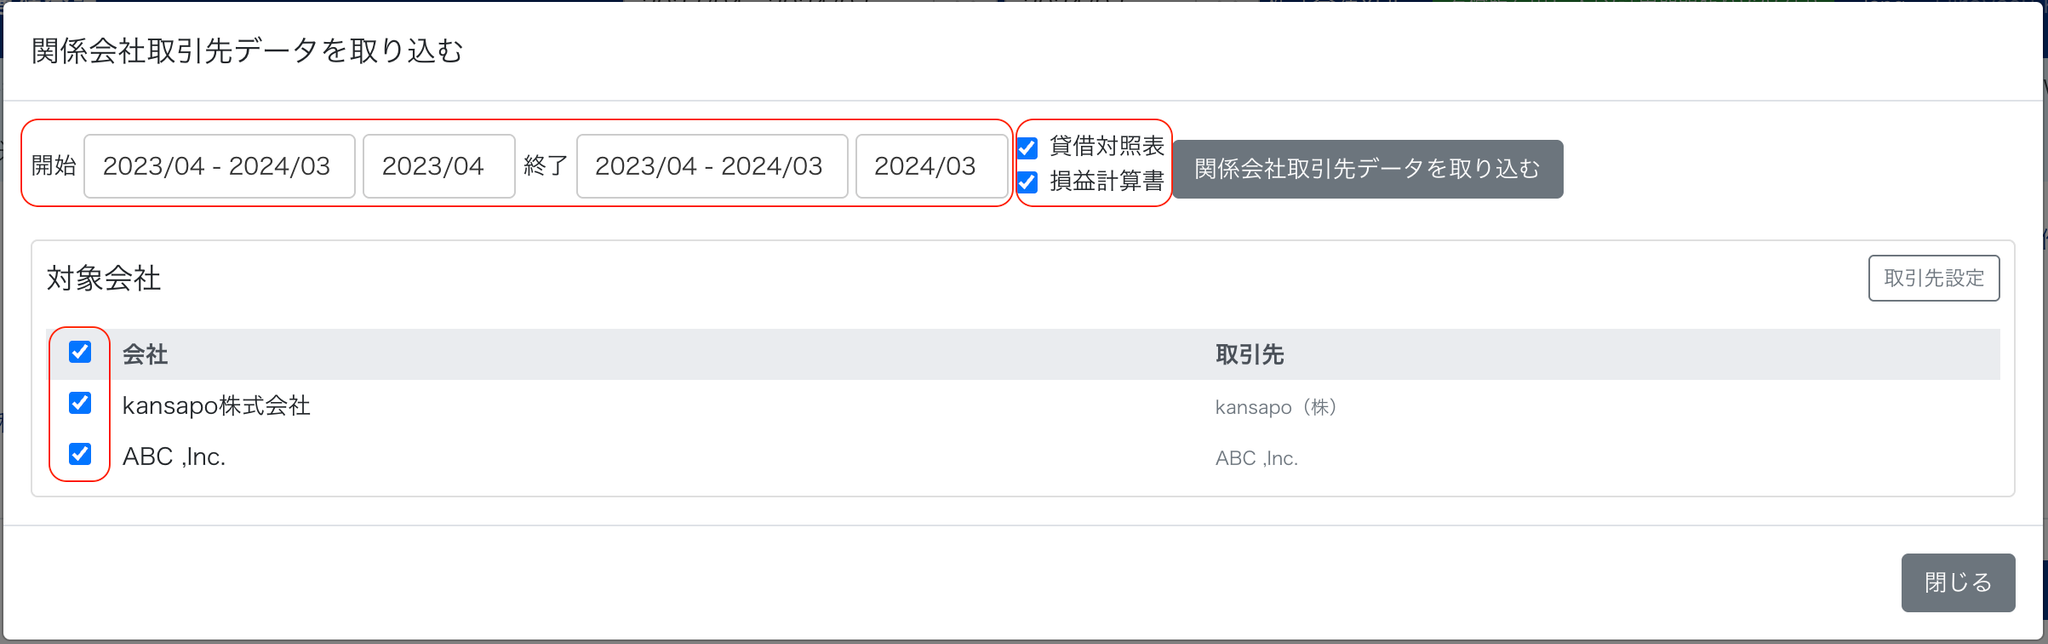Open the 終了 month selector showing 2024/03
This screenshot has width=2048, height=644.
click(x=932, y=166)
